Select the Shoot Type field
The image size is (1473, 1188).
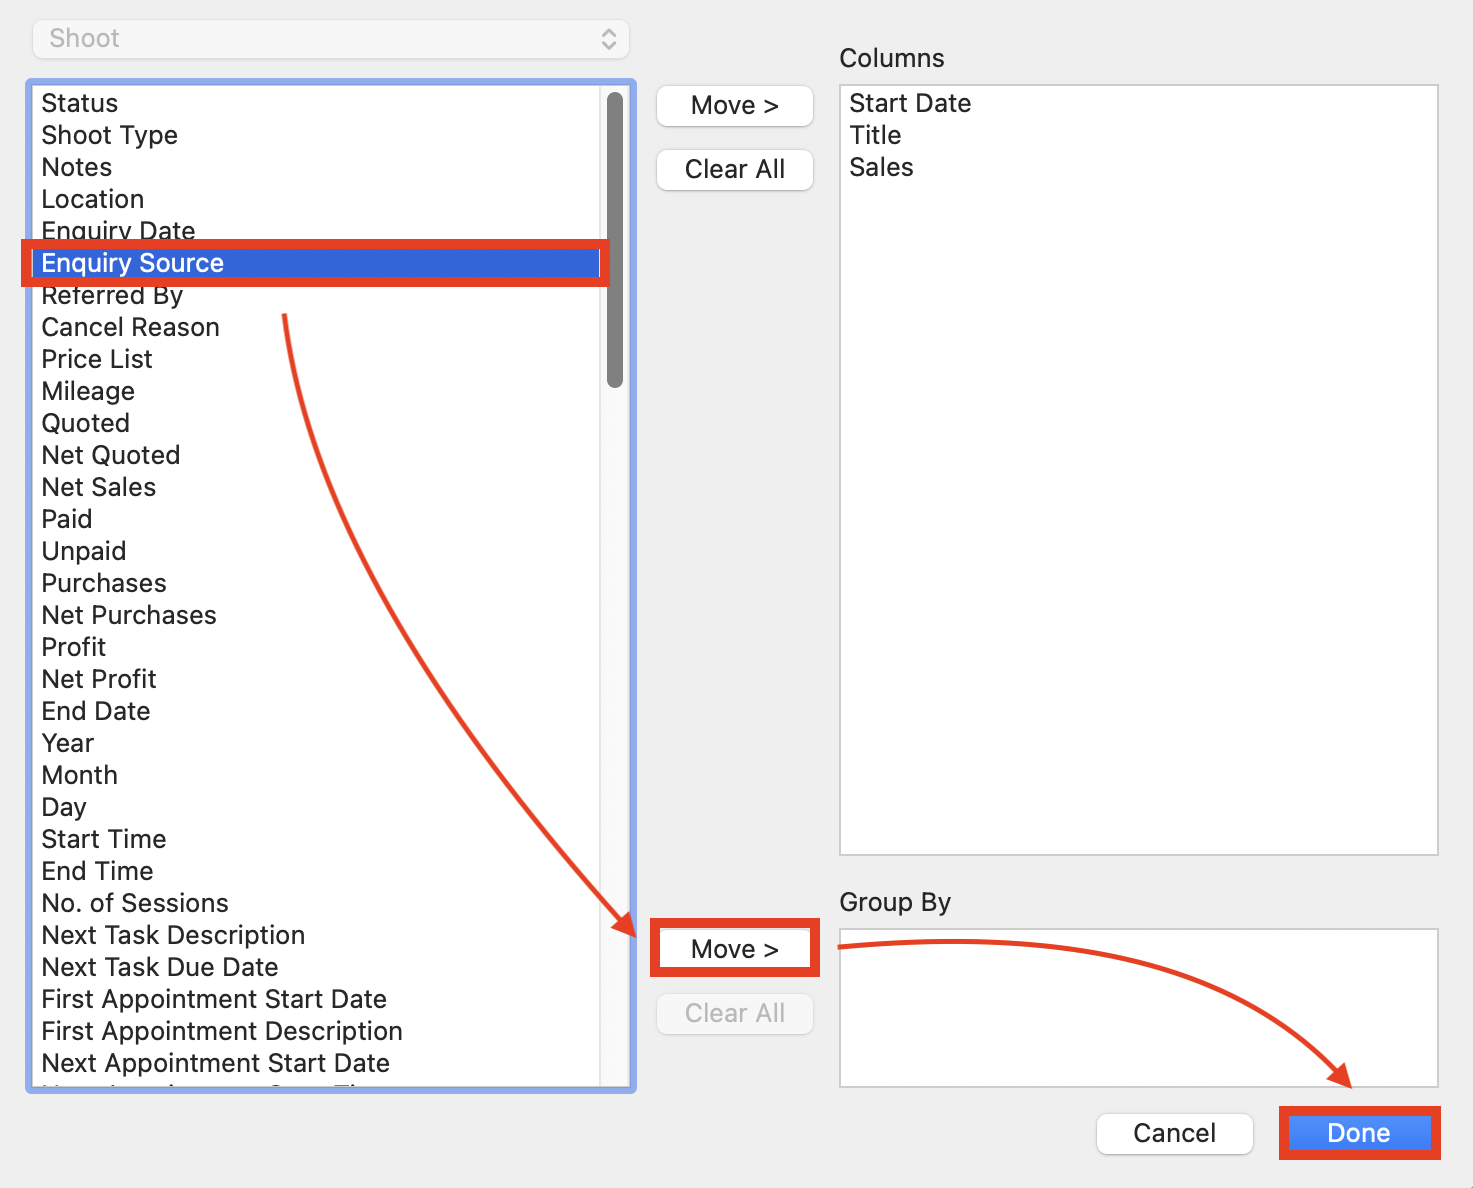(x=109, y=135)
